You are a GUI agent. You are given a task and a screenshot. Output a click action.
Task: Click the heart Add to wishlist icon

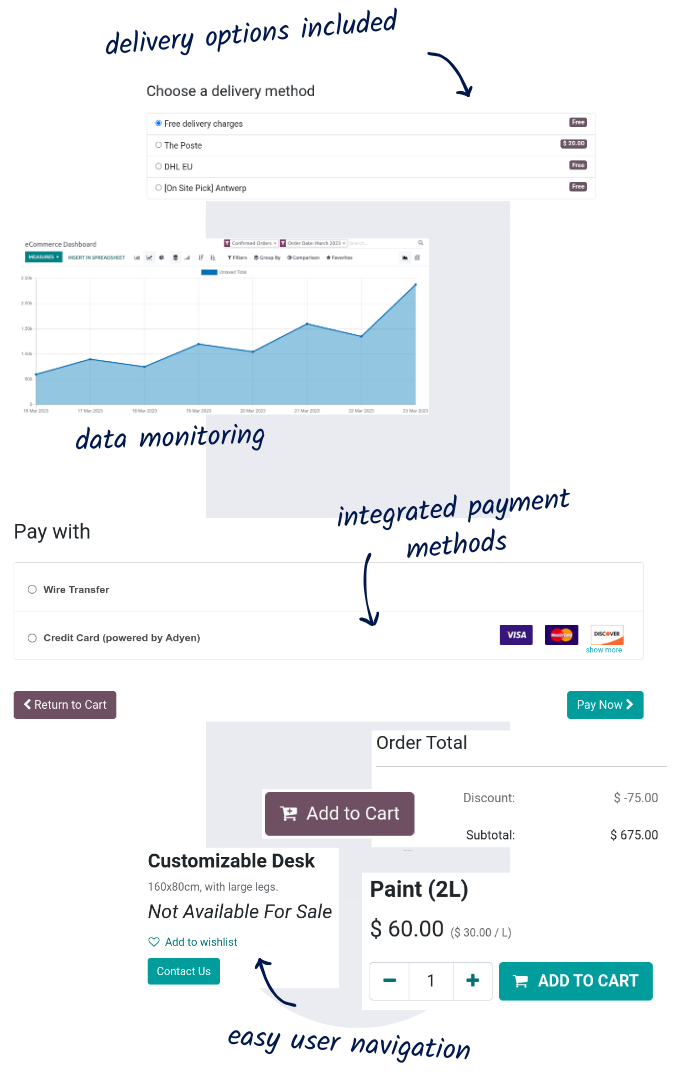pos(154,942)
